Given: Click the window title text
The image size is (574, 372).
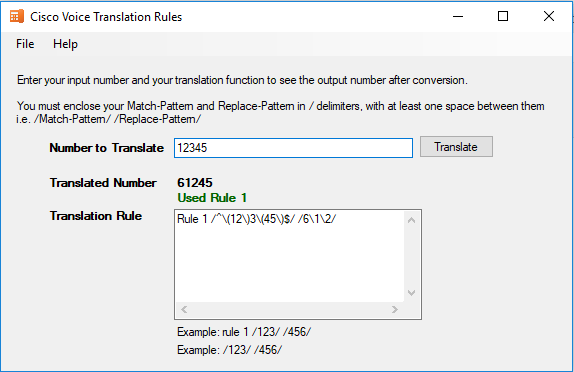Looking at the screenshot, I should click(x=106, y=17).
